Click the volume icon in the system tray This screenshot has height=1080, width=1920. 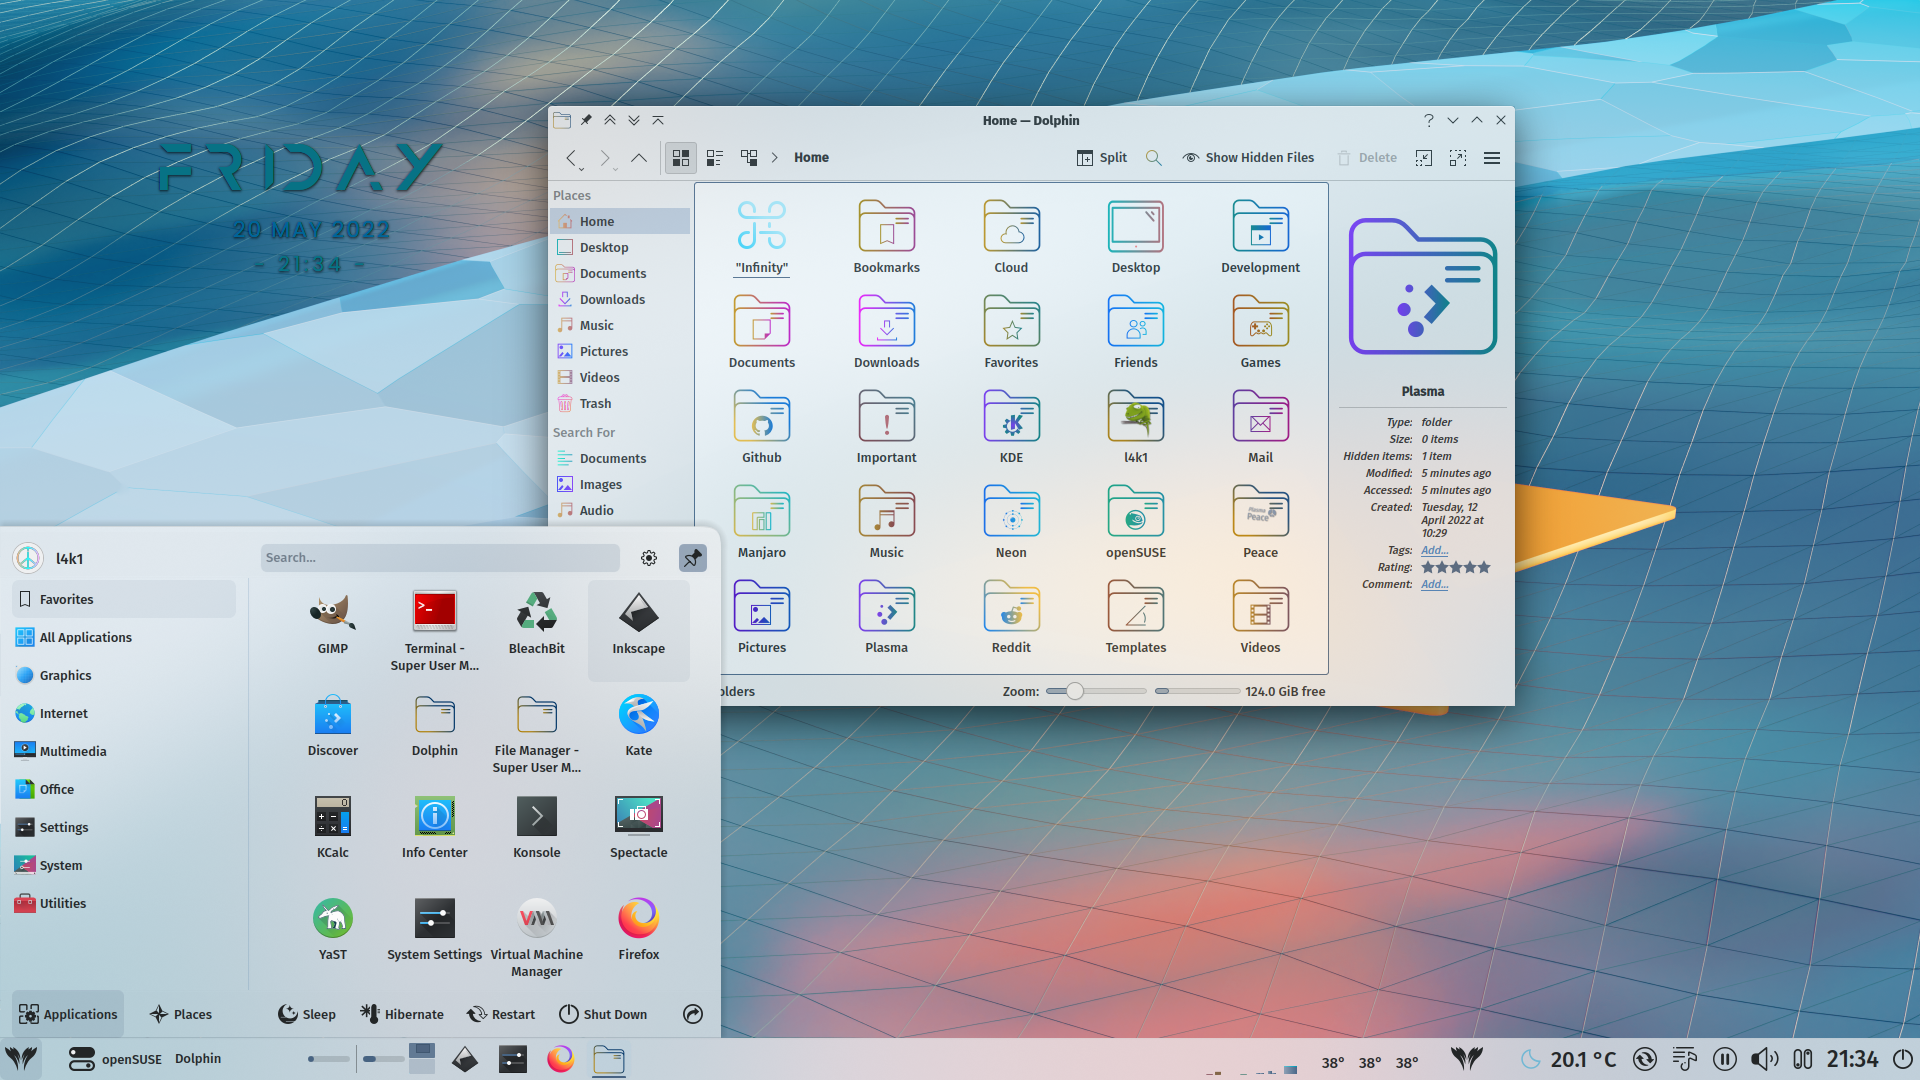[x=1765, y=1058]
